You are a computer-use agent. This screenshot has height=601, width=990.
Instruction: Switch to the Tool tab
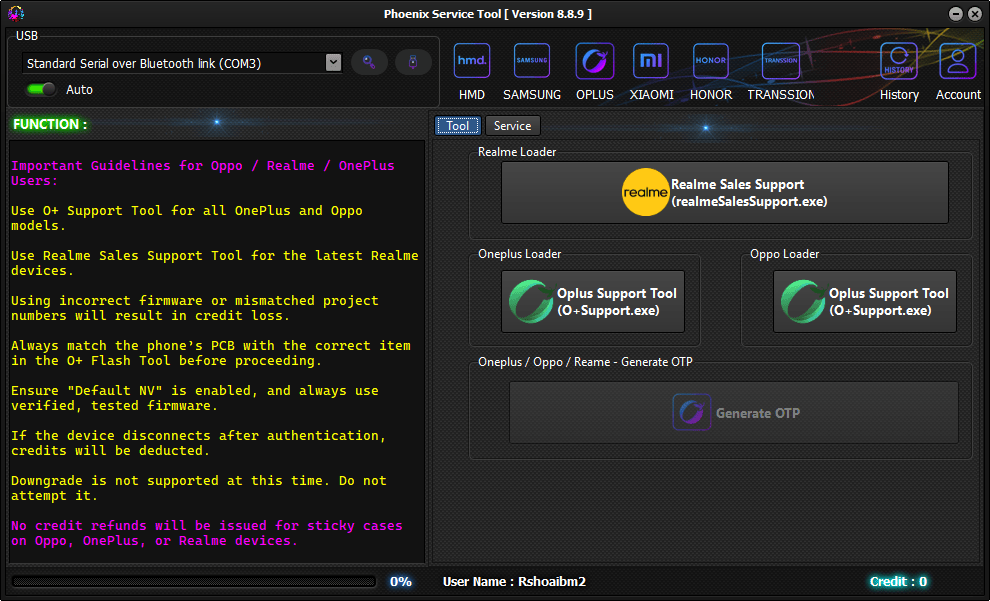point(458,126)
